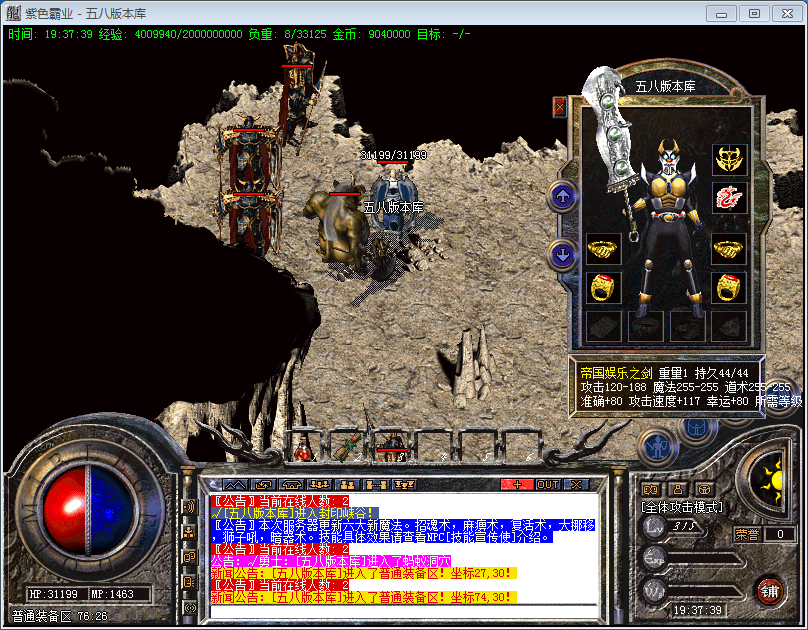The image size is (808, 630).
Task: Click the 帝国娱乐之剑 item name in tooltip
Action: tap(616, 373)
